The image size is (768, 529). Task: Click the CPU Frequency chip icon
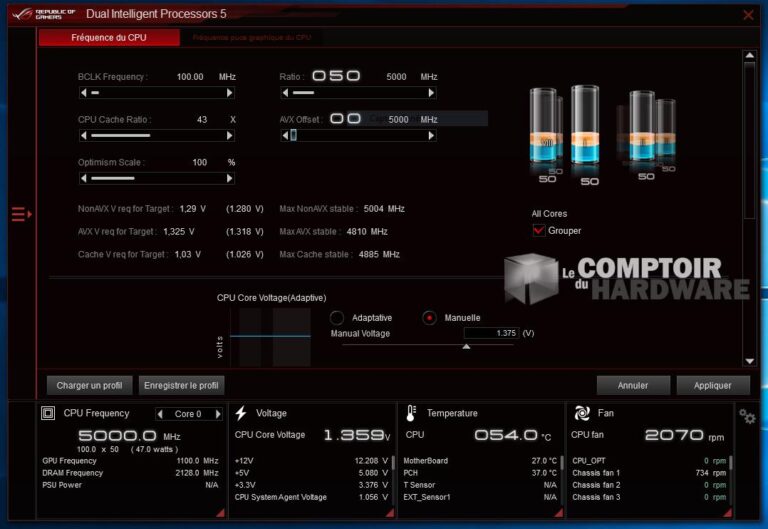[48, 413]
